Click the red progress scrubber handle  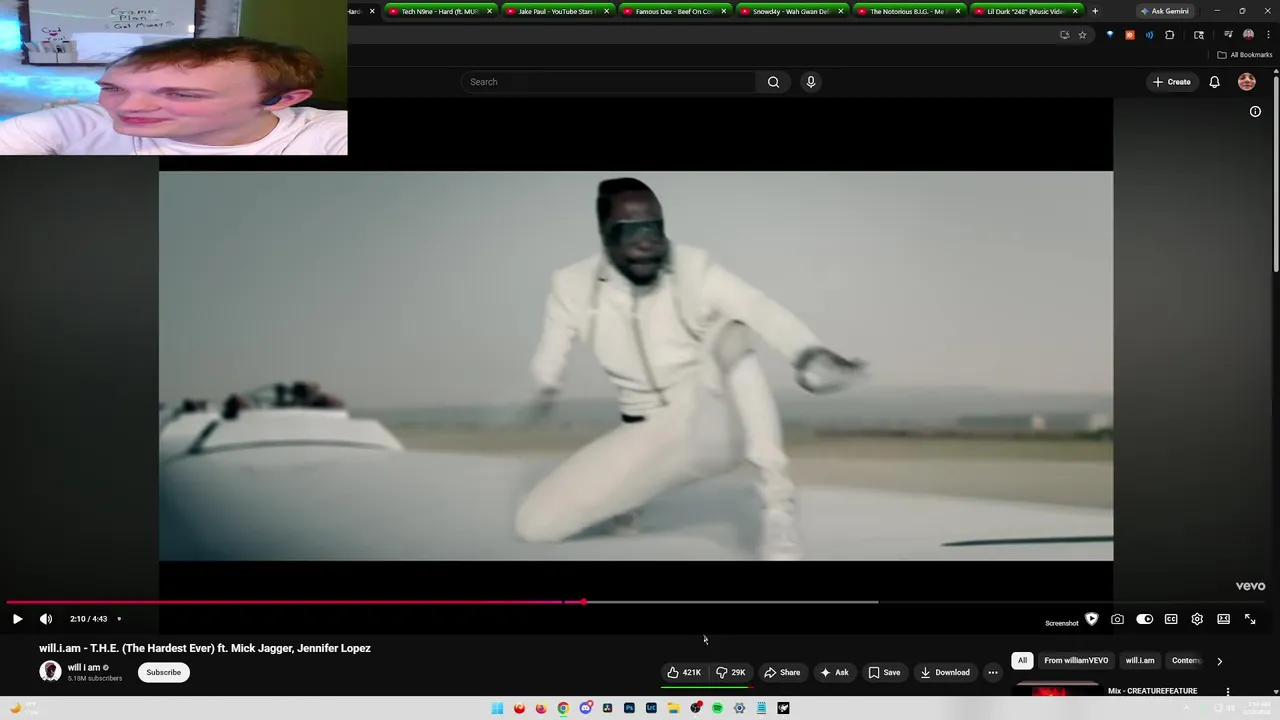tap(583, 602)
